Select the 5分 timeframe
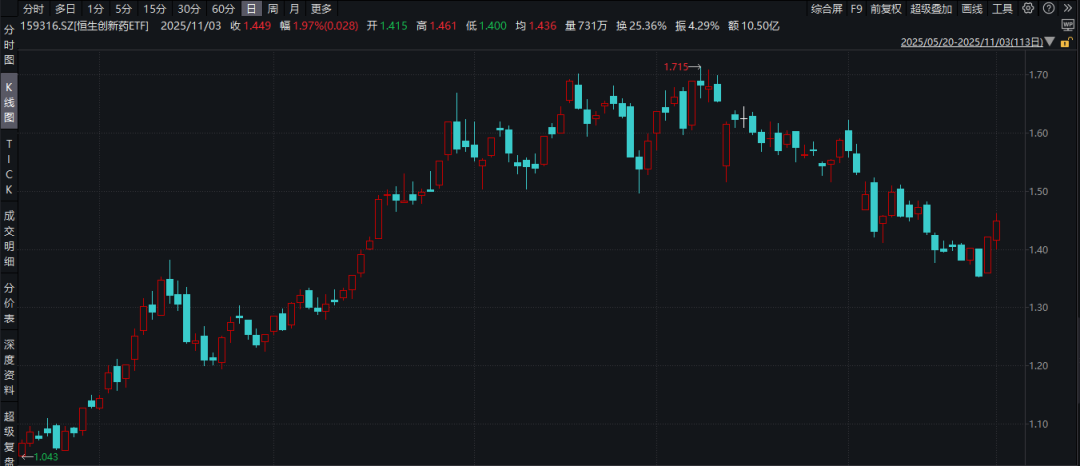 (x=122, y=9)
